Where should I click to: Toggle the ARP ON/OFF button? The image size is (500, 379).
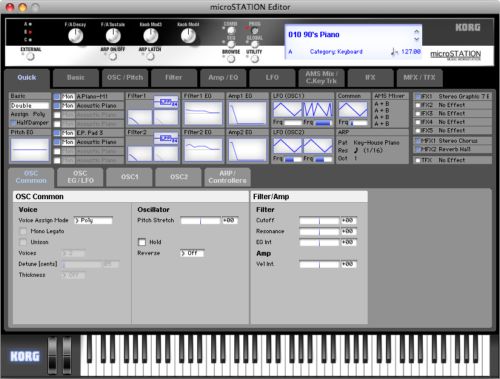coord(113,57)
